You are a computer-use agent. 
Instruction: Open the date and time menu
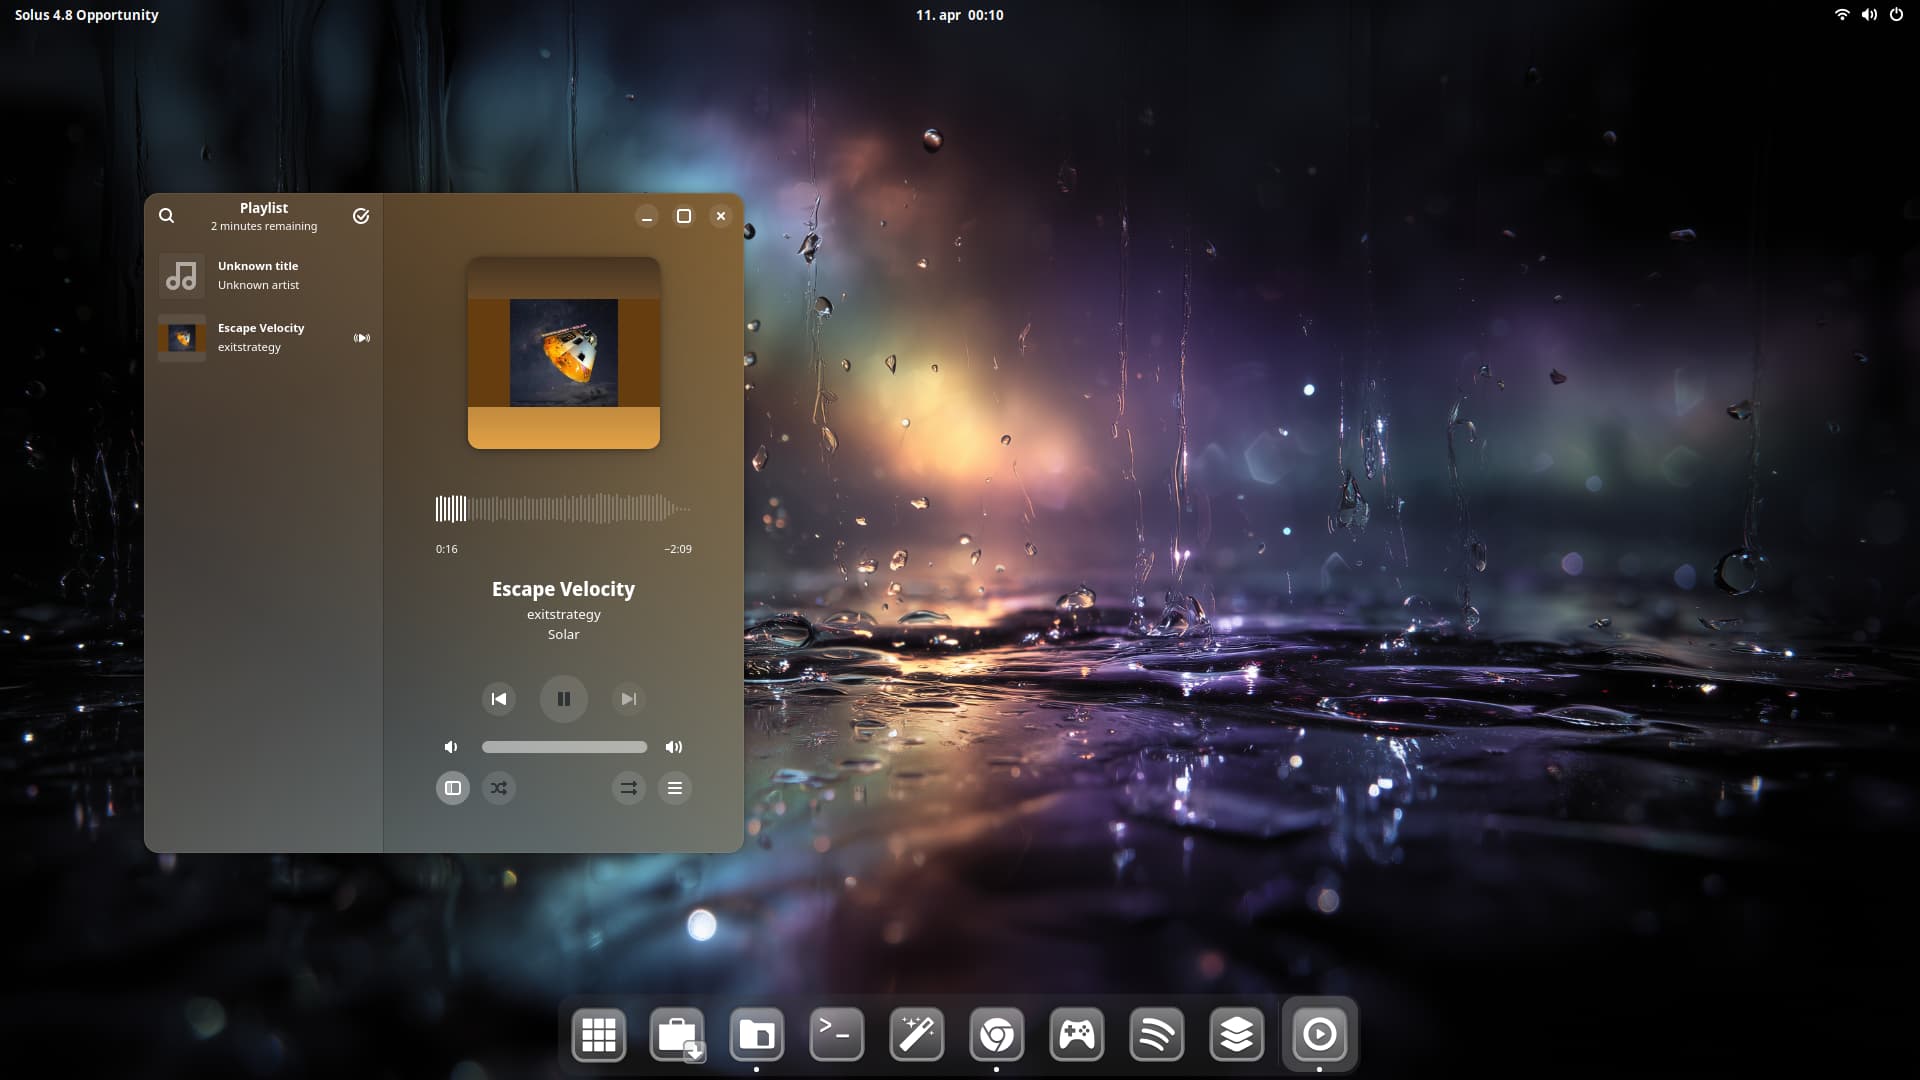pos(959,15)
